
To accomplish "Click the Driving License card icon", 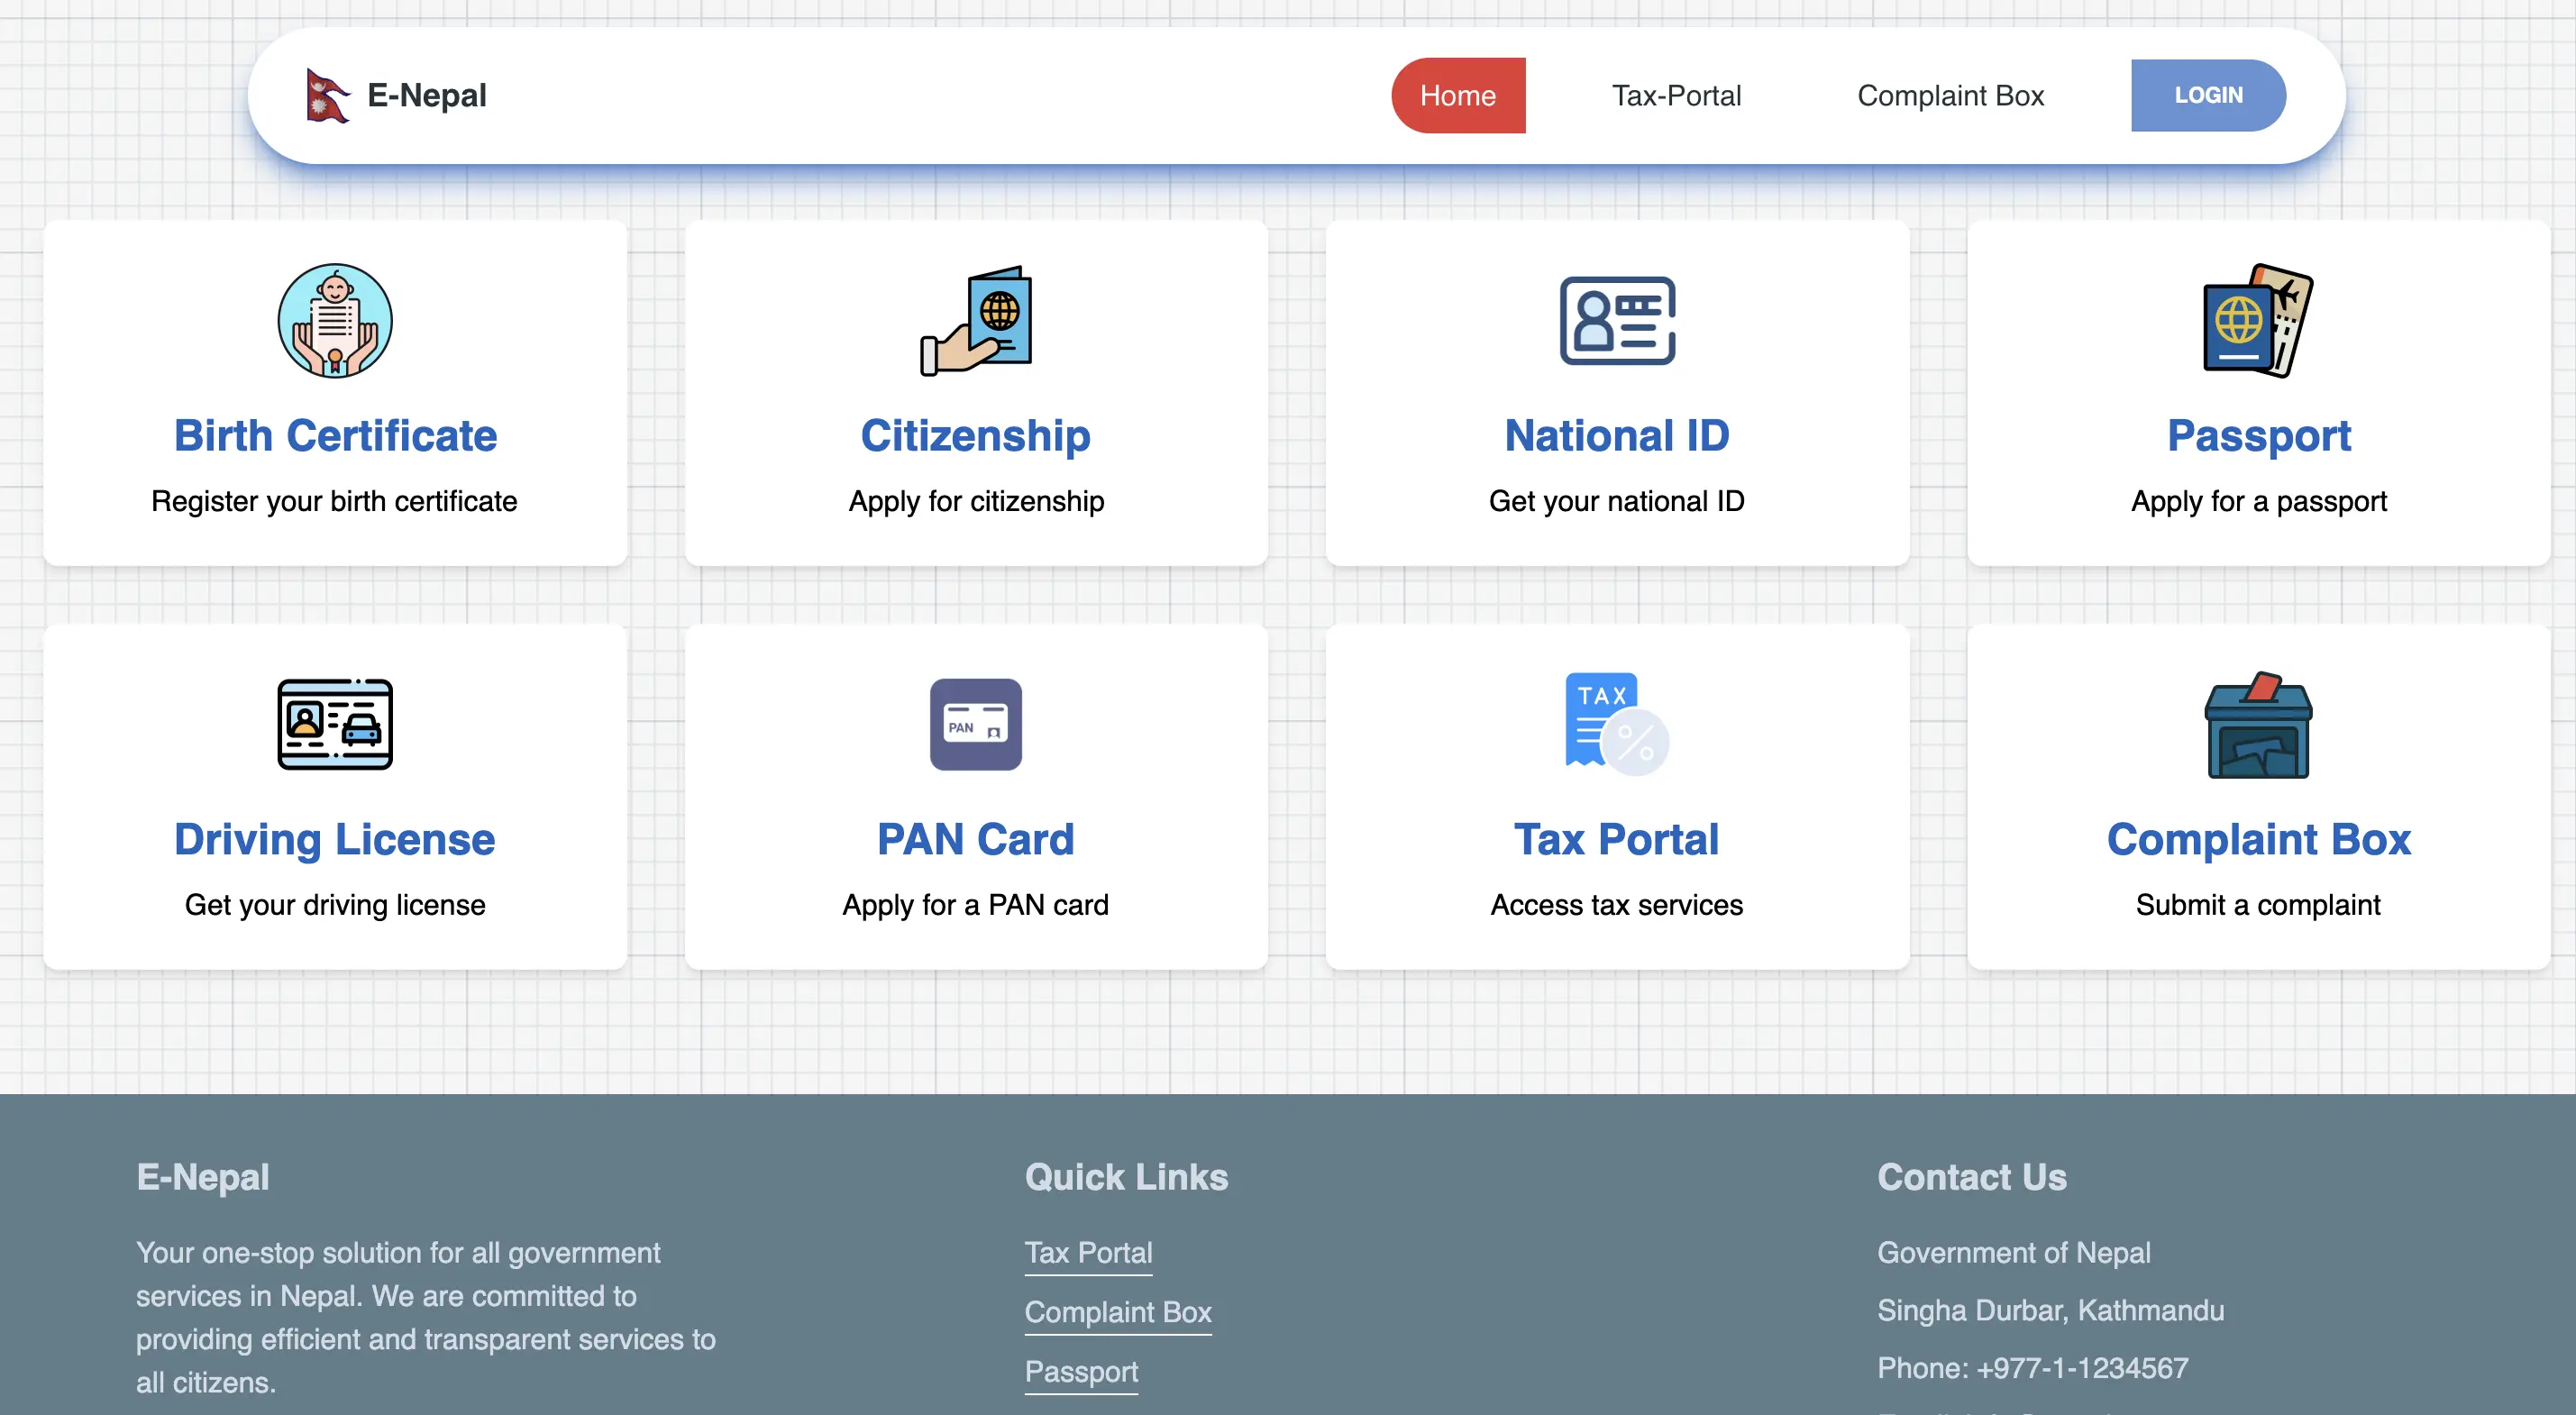I will [335, 724].
